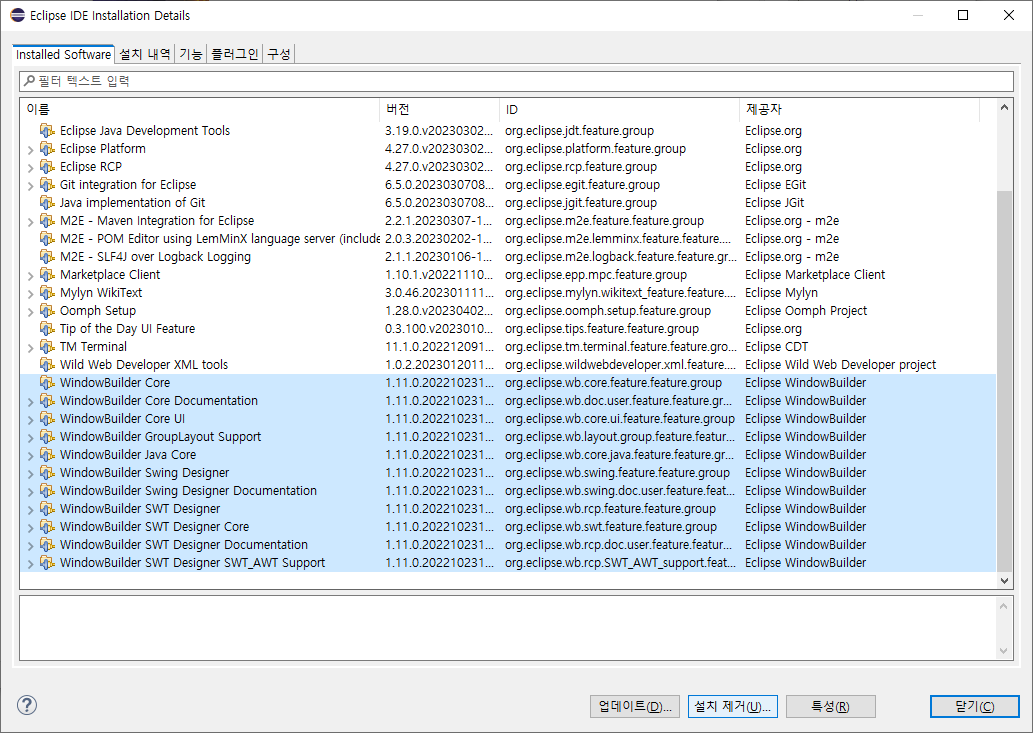This screenshot has height=733, width=1033.
Task: Expand the Oomph Setup tree node
Action: (x=30, y=312)
